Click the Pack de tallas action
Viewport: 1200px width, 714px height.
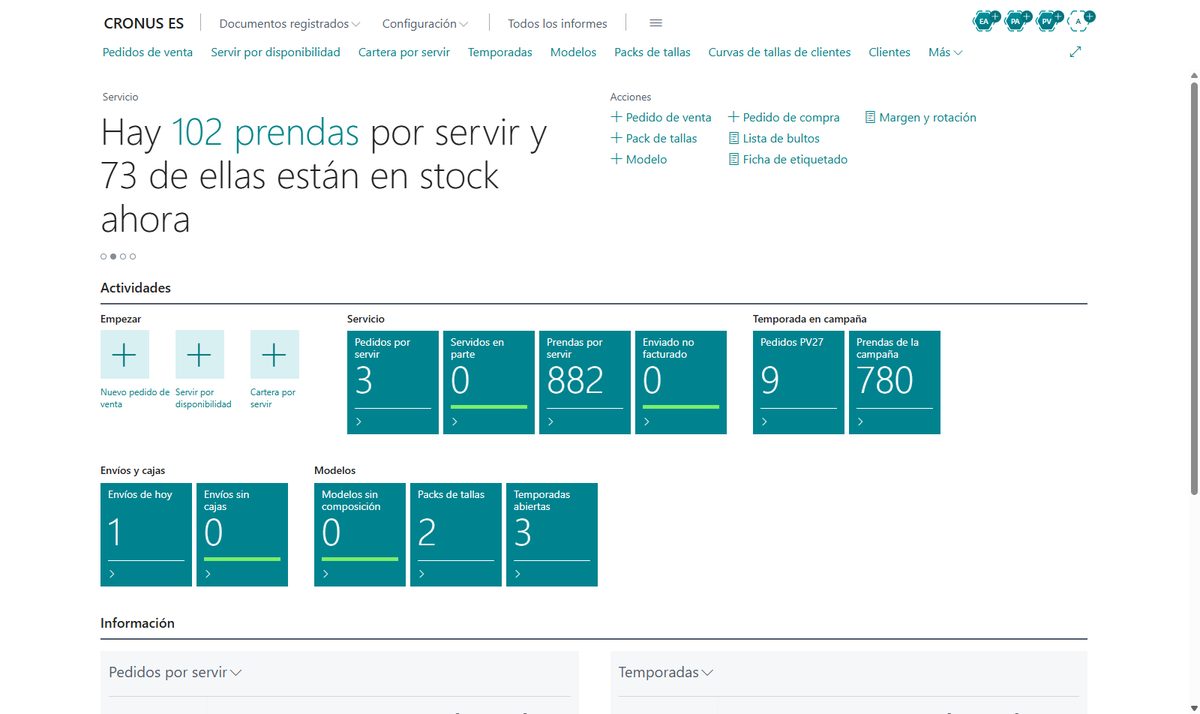[x=654, y=138]
